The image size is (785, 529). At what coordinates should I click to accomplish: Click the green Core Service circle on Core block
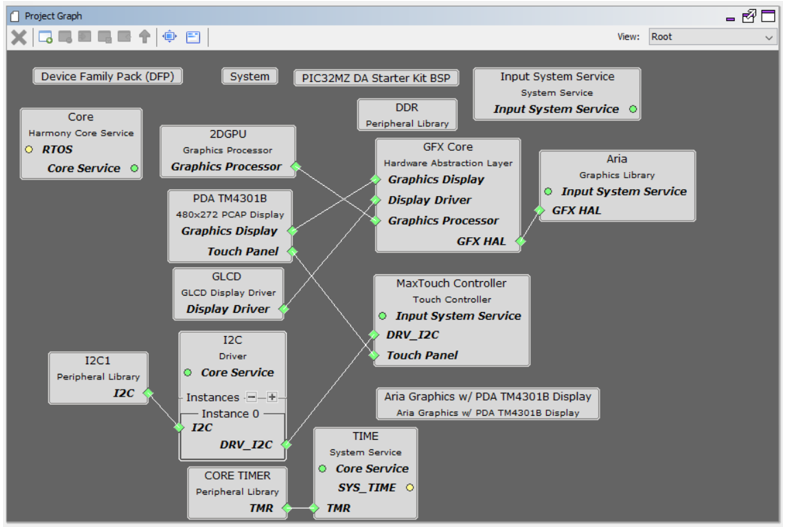click(134, 168)
